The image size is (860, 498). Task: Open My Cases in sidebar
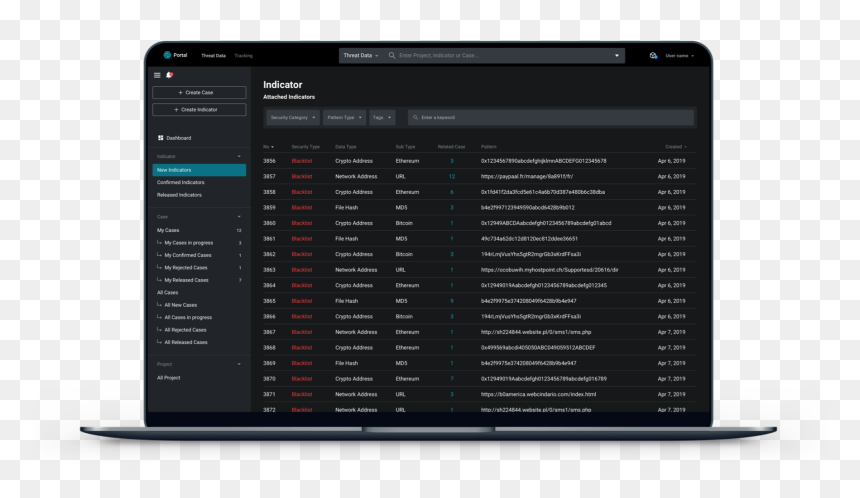click(x=168, y=230)
